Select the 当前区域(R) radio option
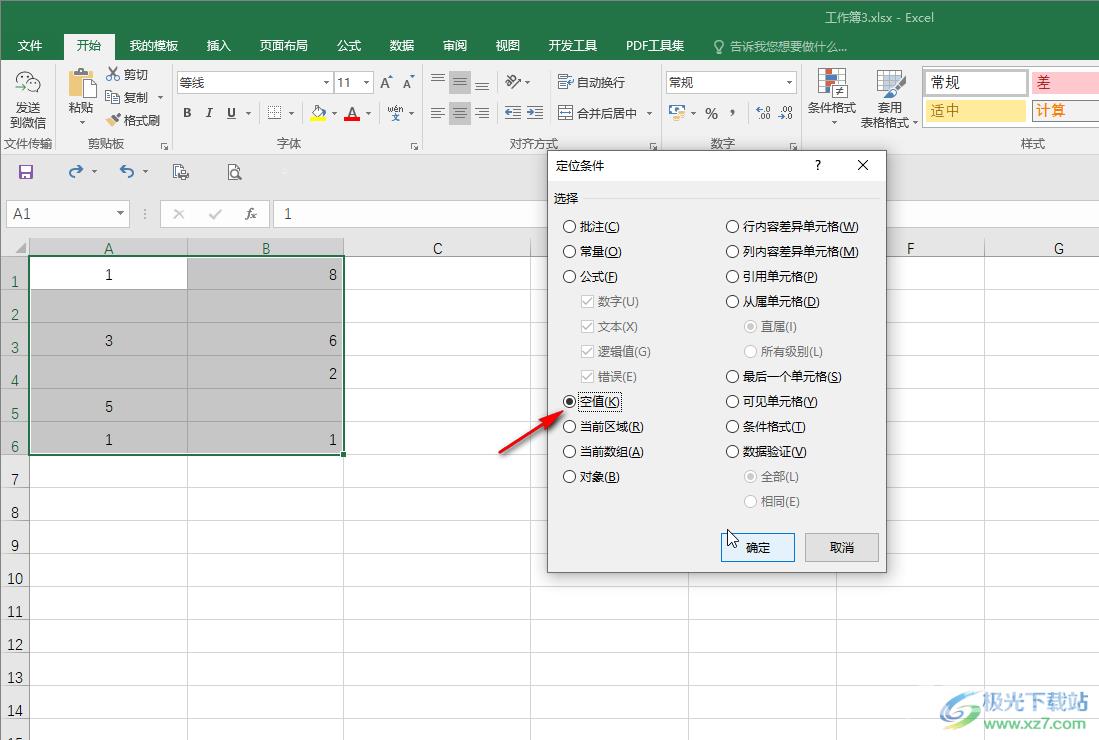Screen dimensions: 1099x740 click(603, 427)
